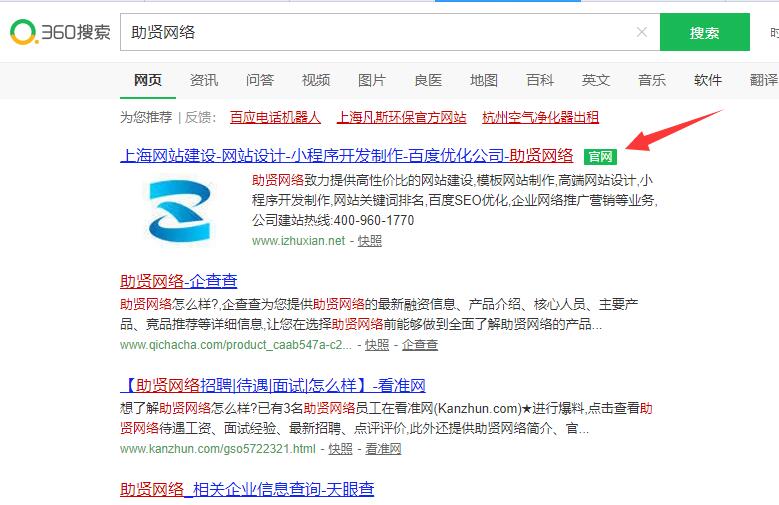Screen dimensions: 779x505
Task: Open recommended link 杭州空气净化器出租
Action: coord(541,117)
